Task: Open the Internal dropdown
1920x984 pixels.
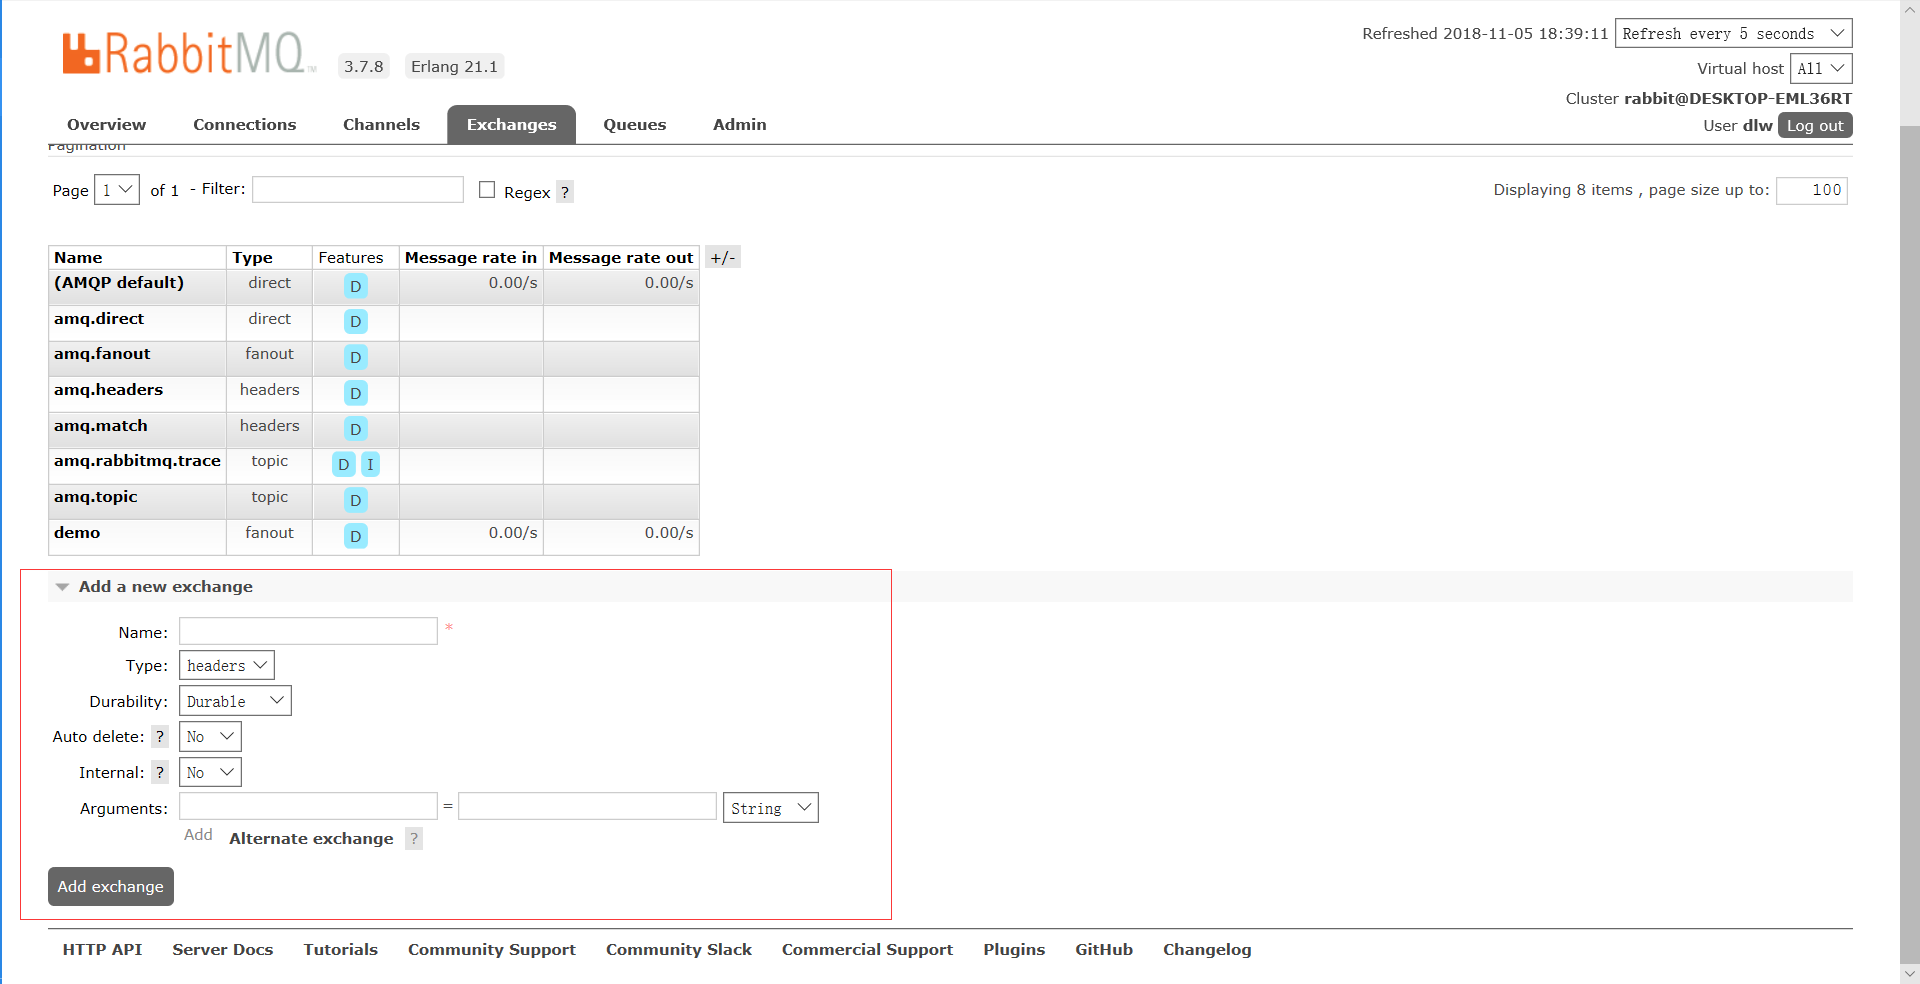Action: (210, 773)
